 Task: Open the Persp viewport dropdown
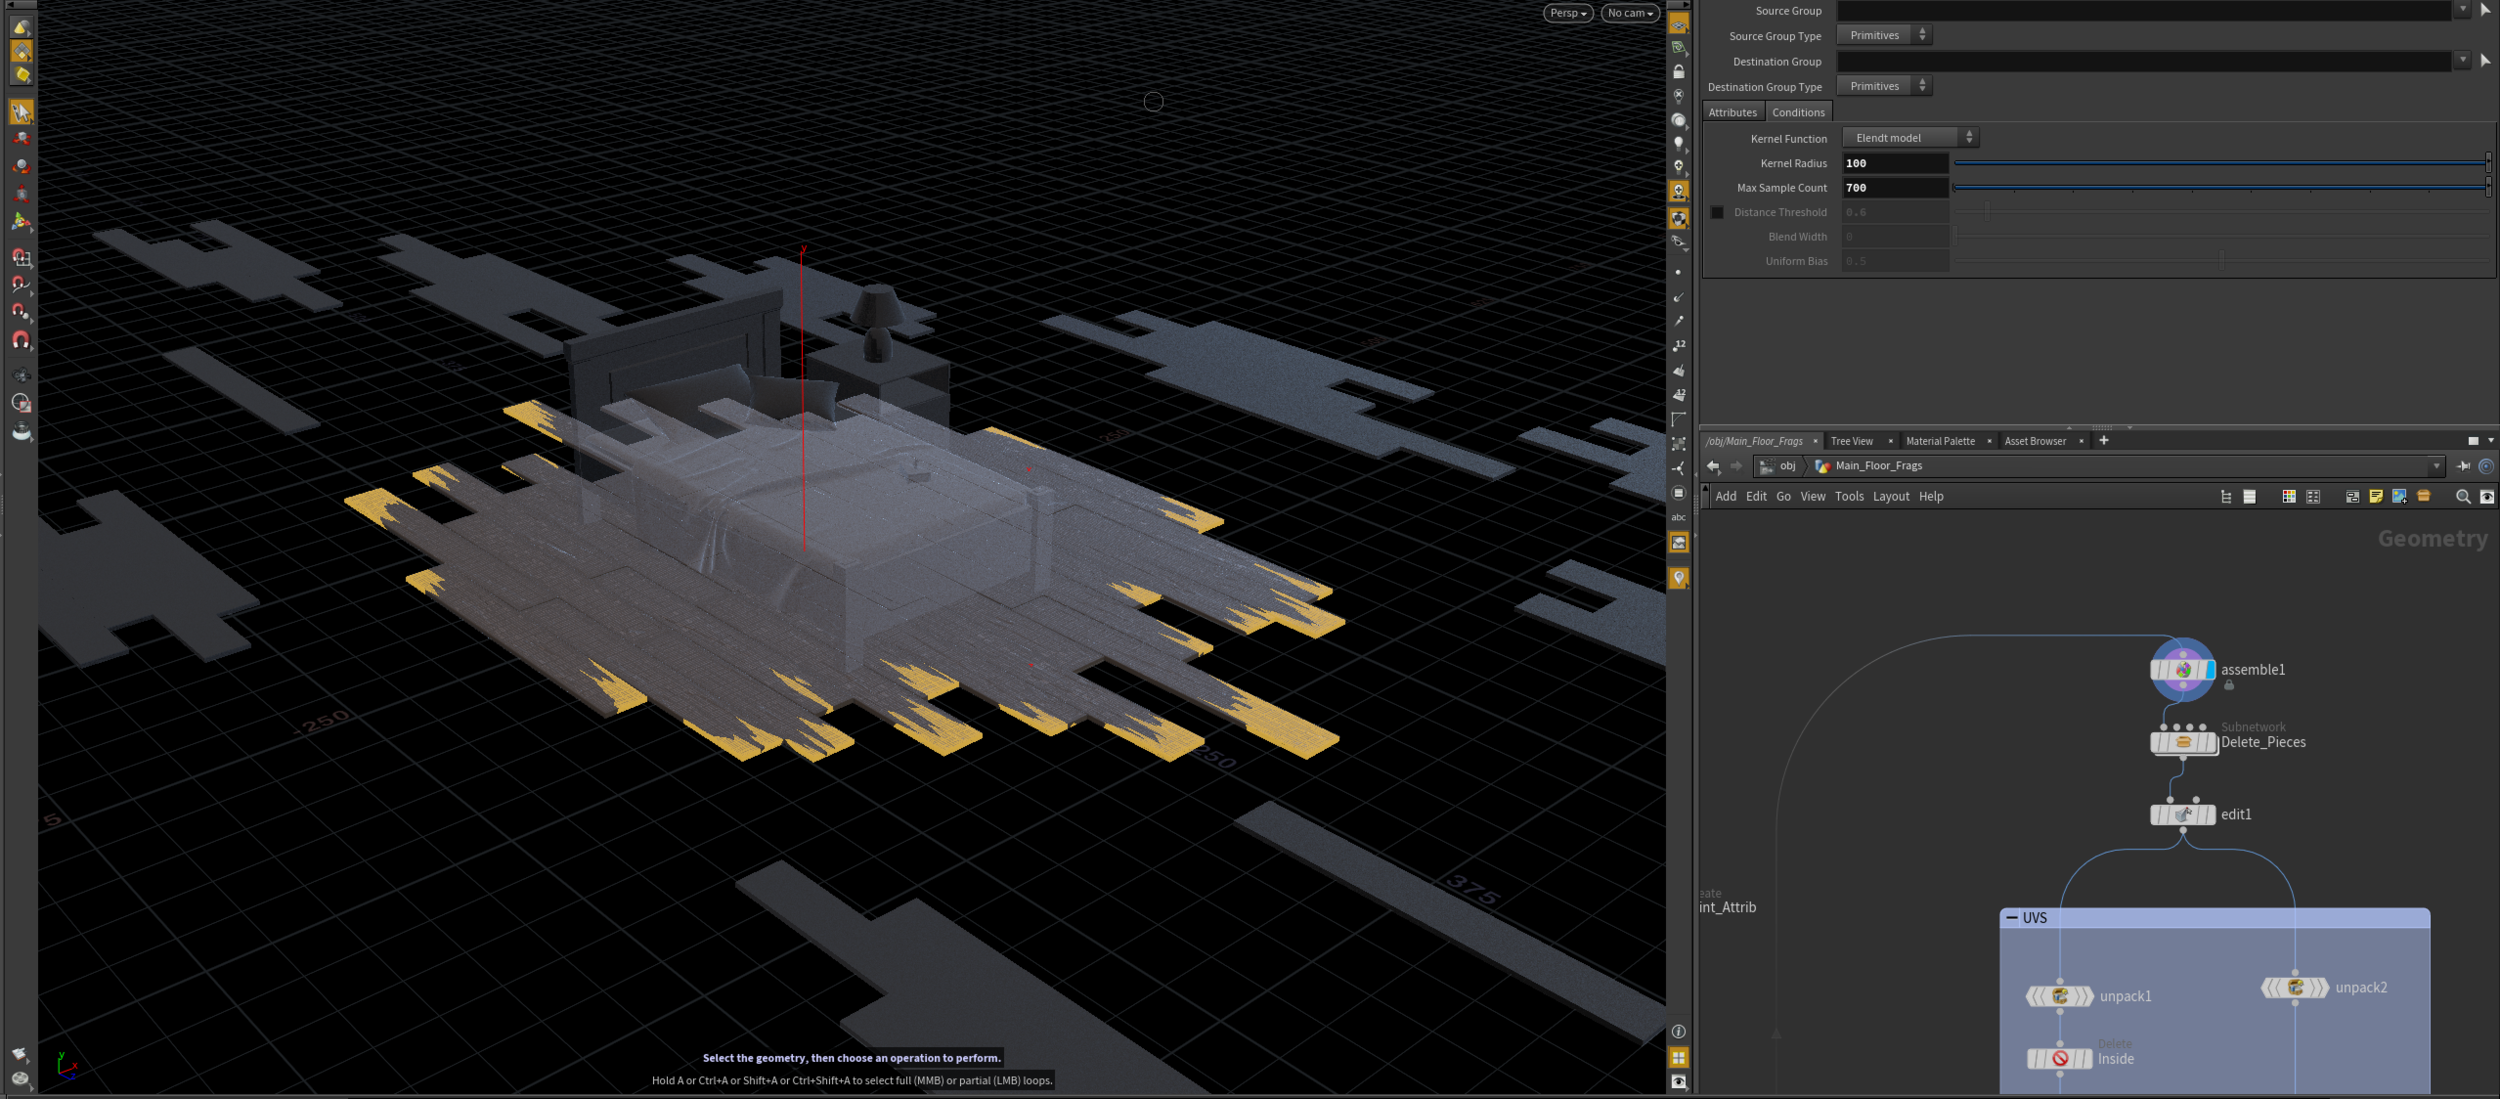(1568, 13)
